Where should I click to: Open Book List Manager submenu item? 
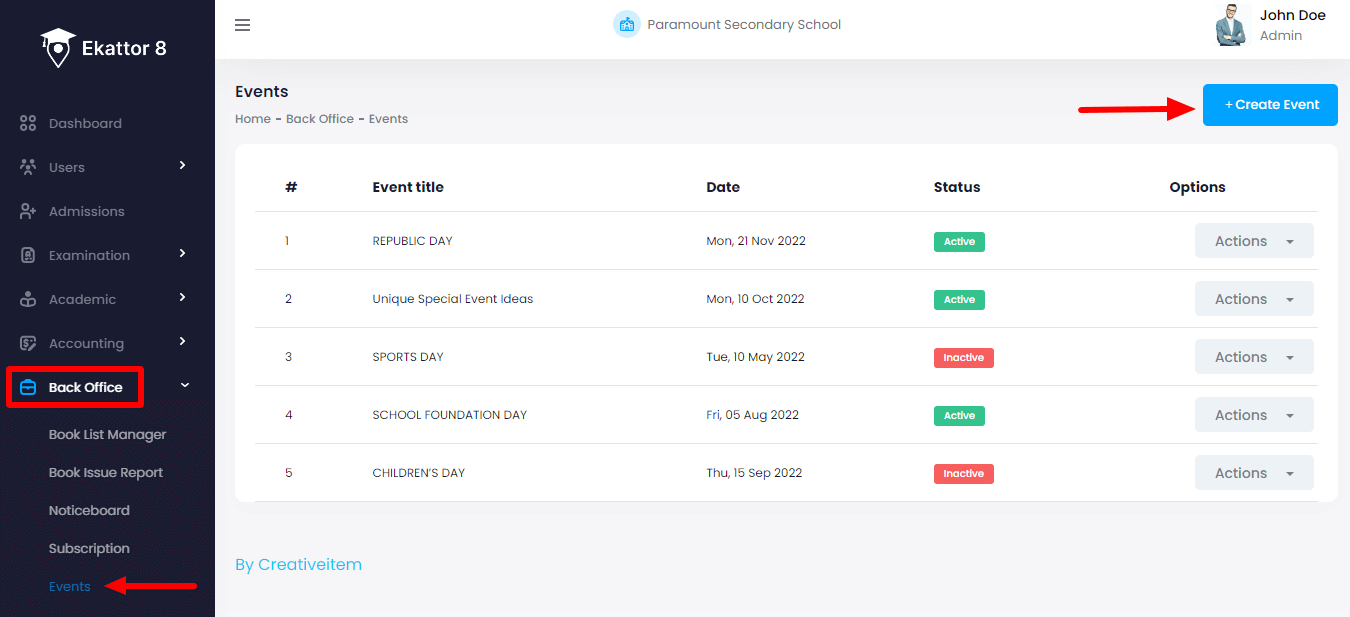[x=107, y=435]
